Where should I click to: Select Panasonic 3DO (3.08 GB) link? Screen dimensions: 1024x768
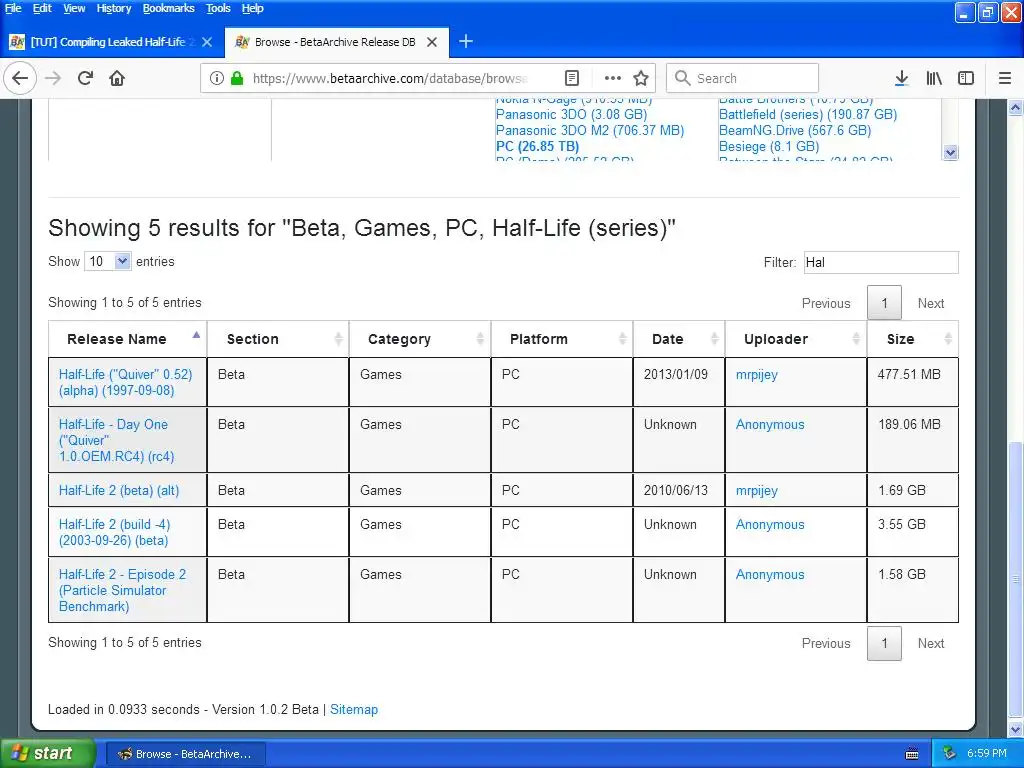point(571,114)
